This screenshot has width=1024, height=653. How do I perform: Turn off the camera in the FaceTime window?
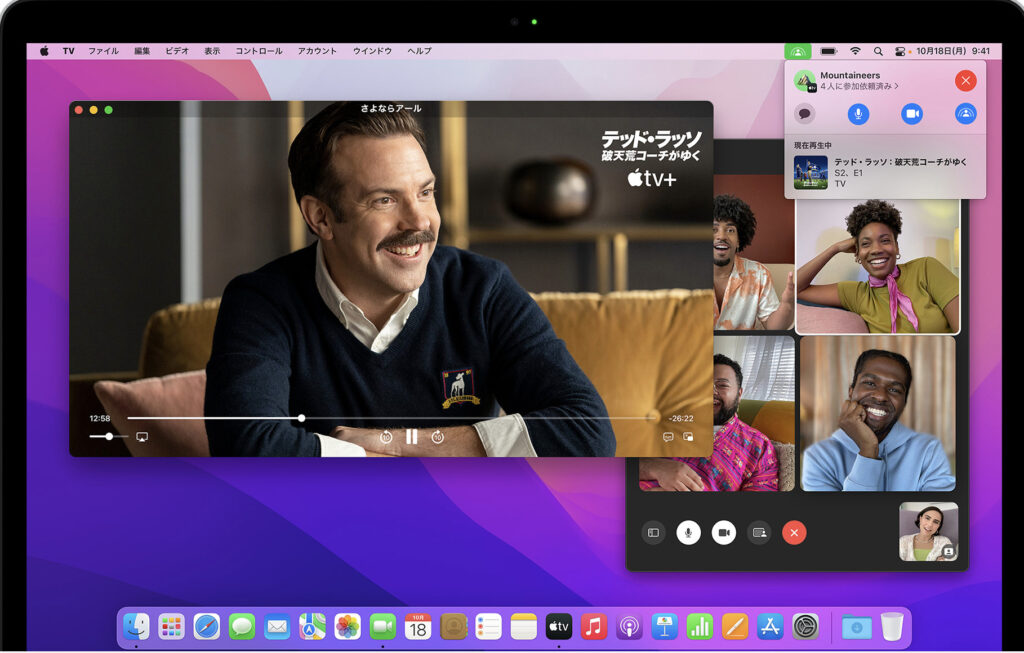pos(724,533)
